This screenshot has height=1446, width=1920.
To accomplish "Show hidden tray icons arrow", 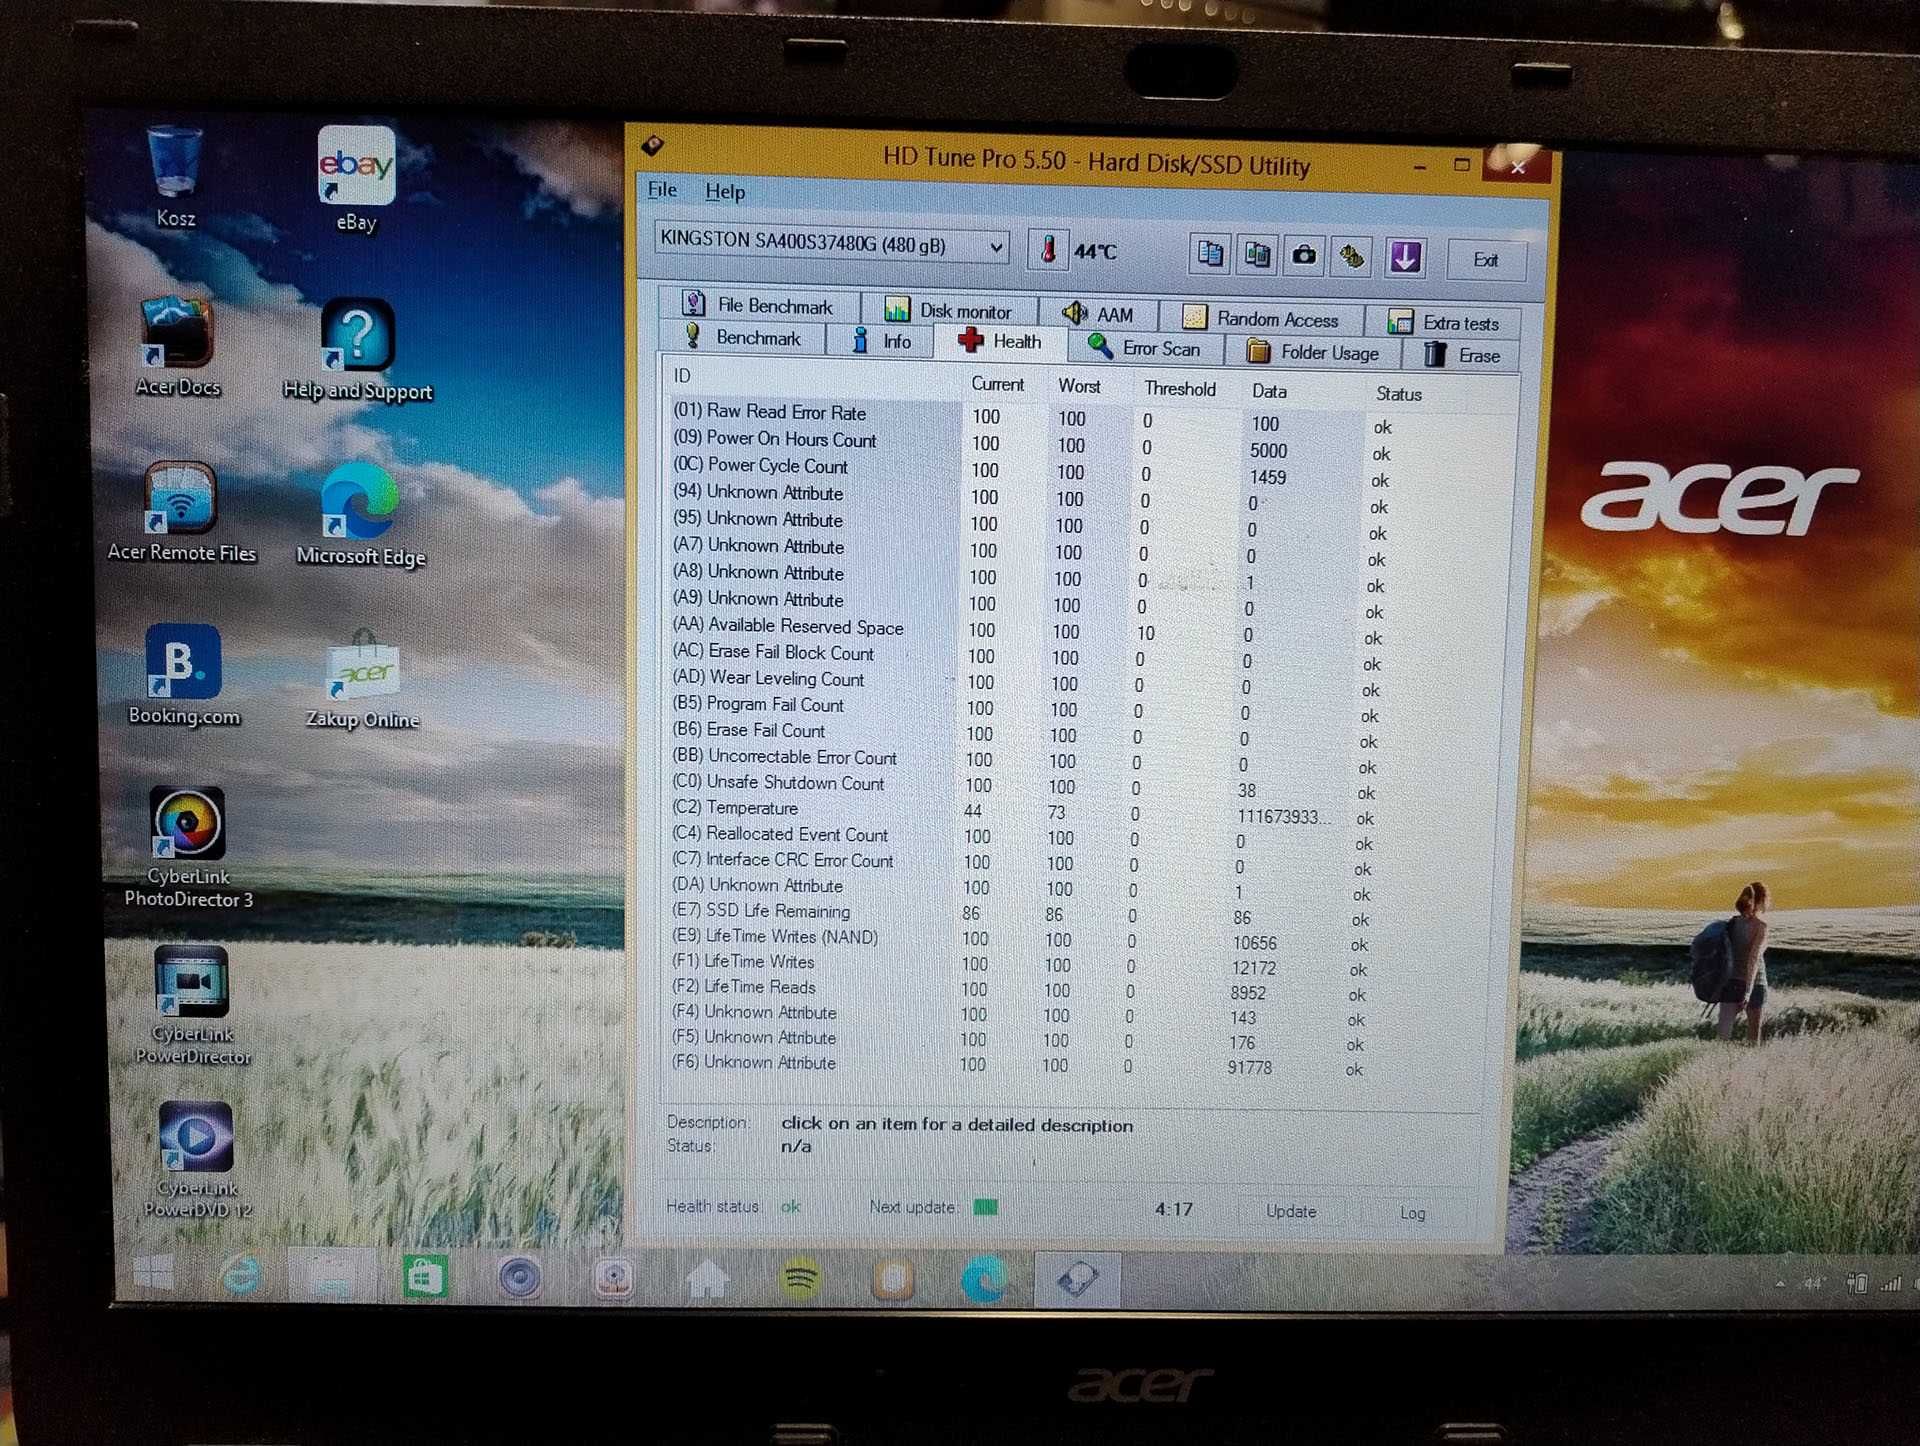I will [1779, 1283].
